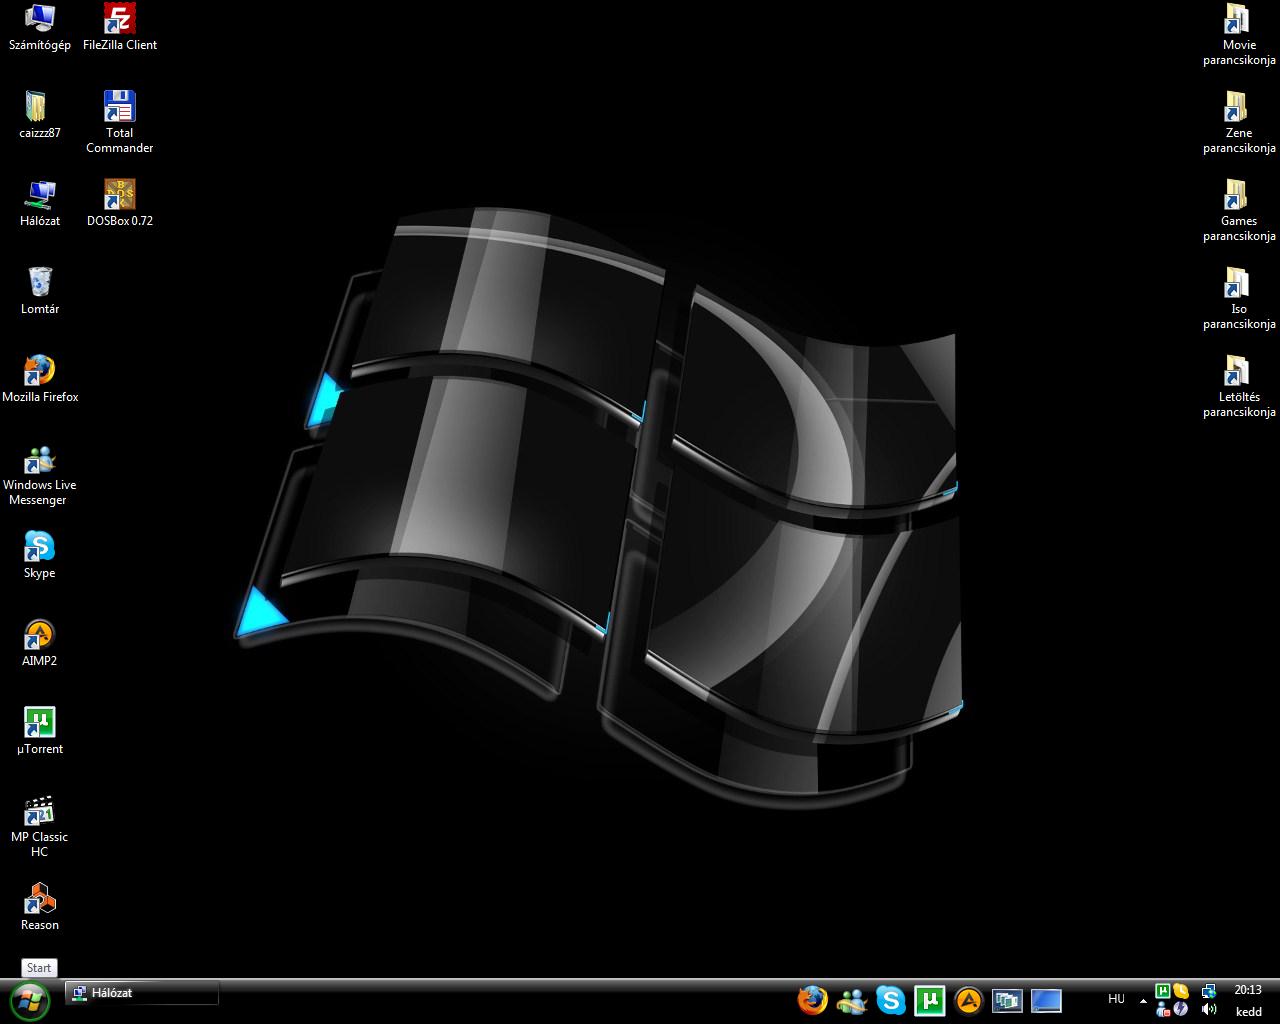The height and width of the screenshot is (1024, 1280).
Task: Select the Windows Live Messenger desktop icon
Action: click(x=40, y=475)
